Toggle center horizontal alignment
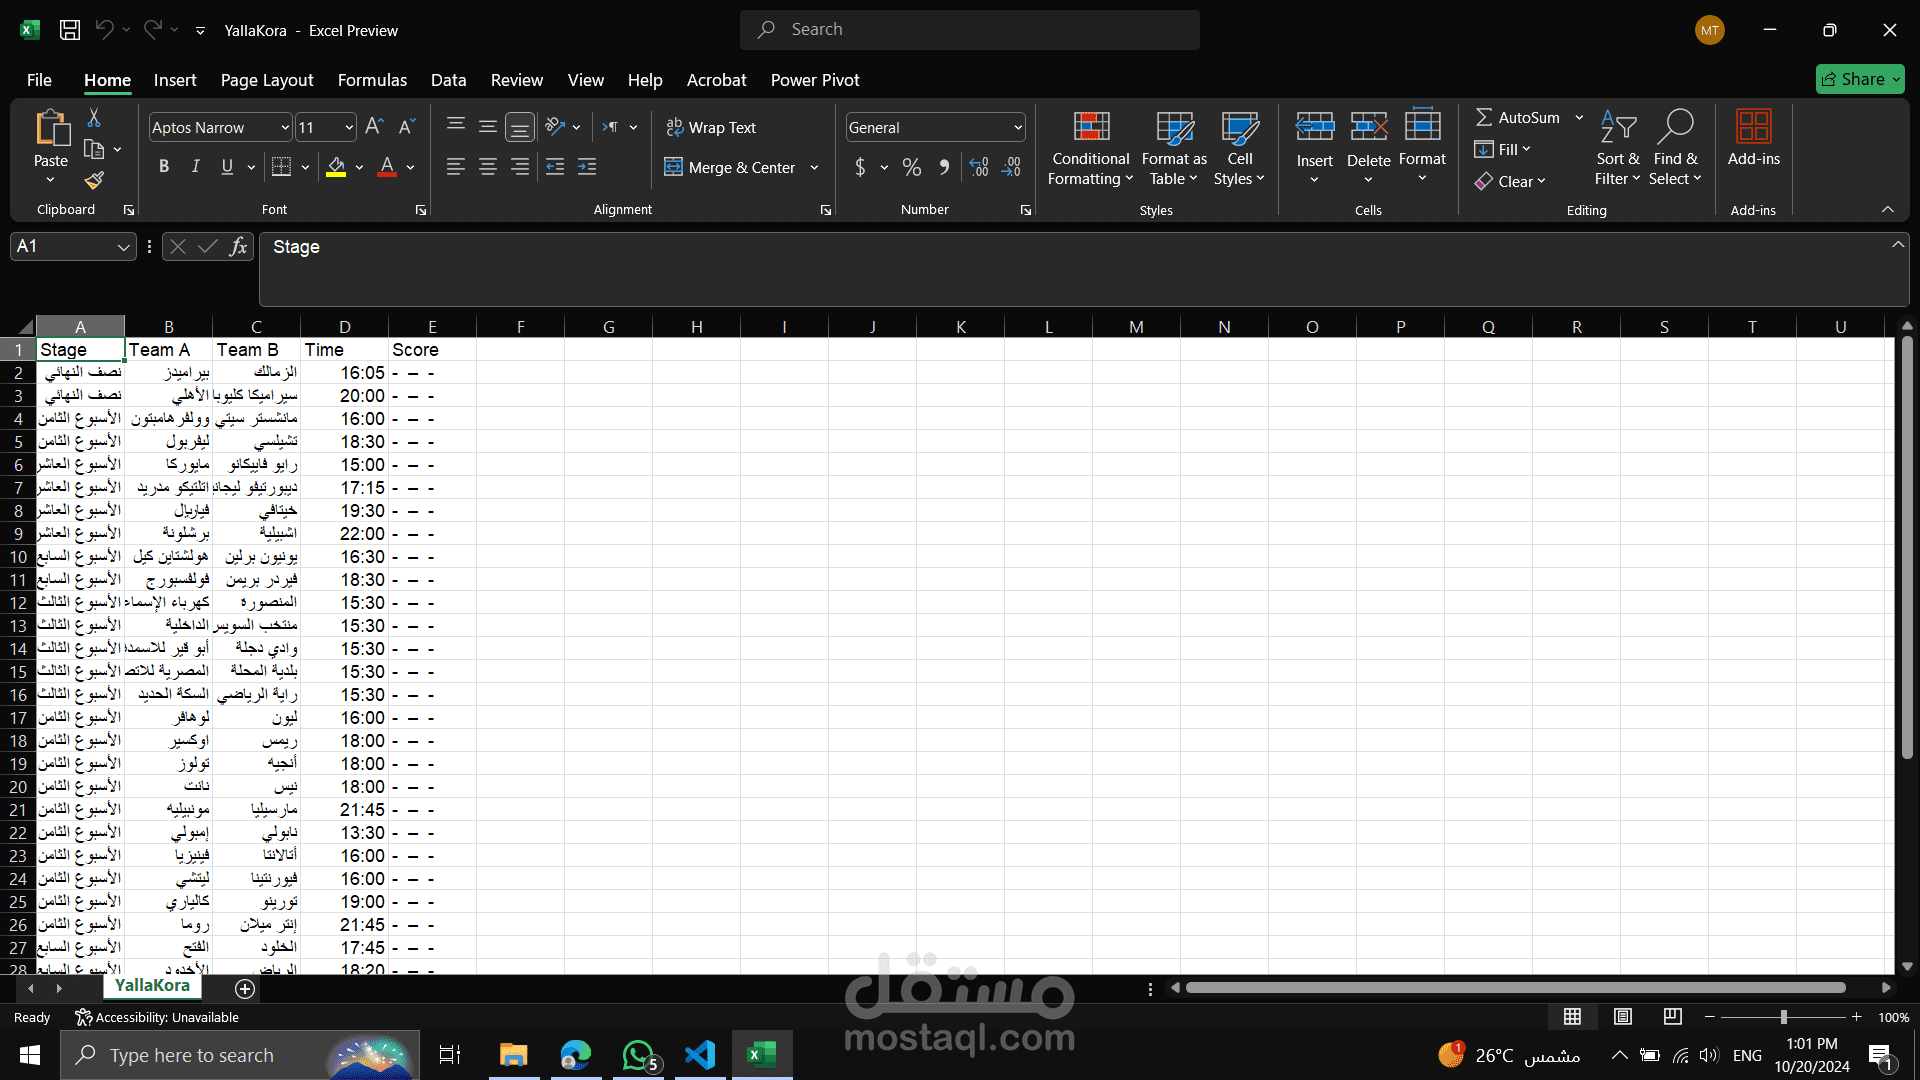The width and height of the screenshot is (1920, 1080). pos(488,167)
